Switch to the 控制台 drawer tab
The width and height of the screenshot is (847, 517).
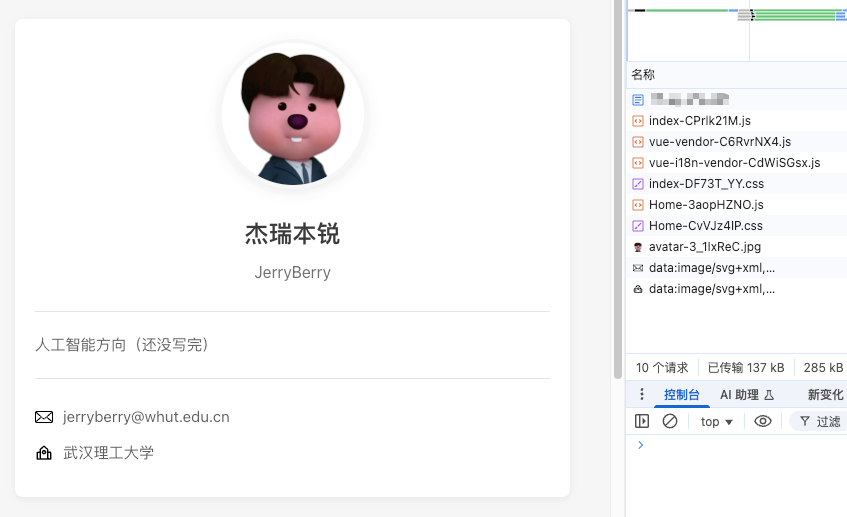click(x=682, y=395)
